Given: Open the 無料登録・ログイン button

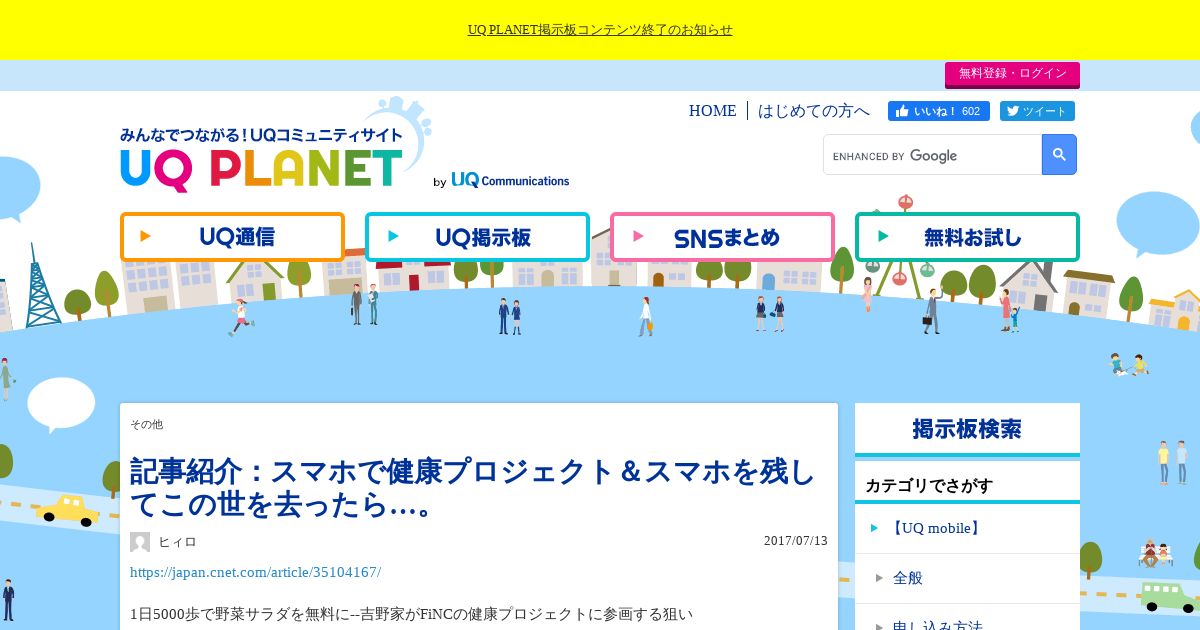Looking at the screenshot, I should tap(1012, 74).
